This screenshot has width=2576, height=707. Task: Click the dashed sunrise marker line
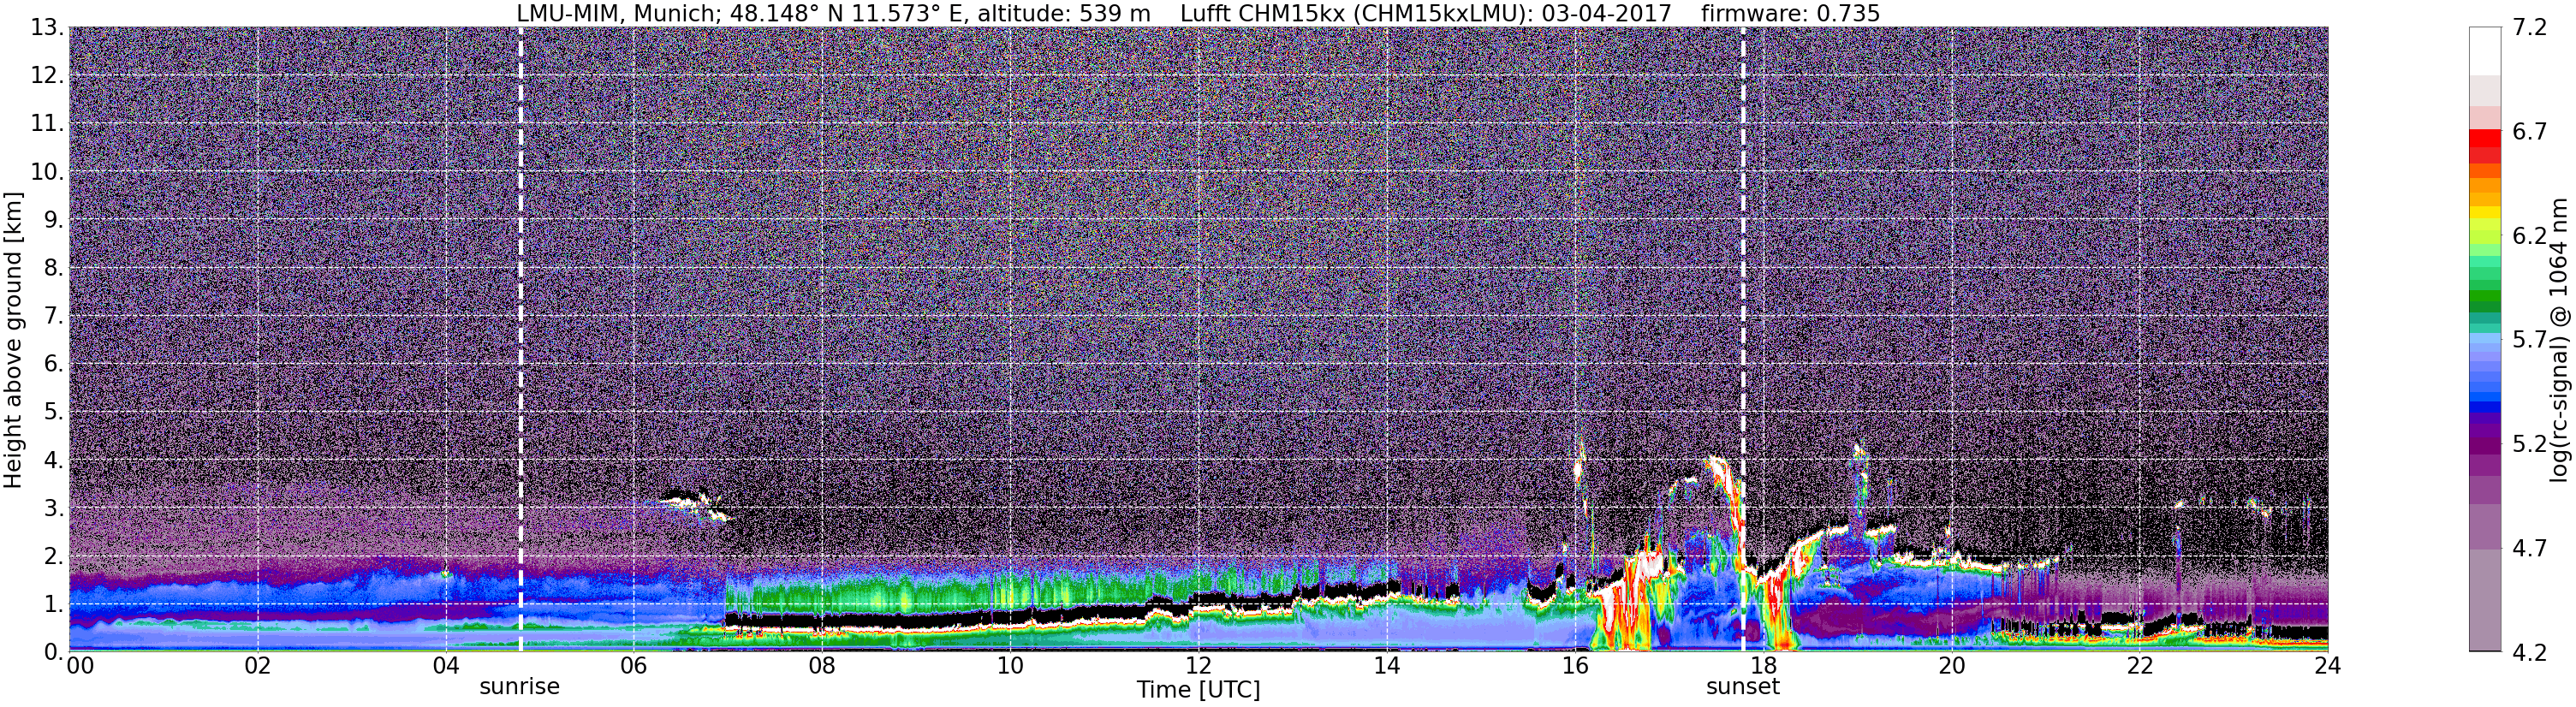520,340
